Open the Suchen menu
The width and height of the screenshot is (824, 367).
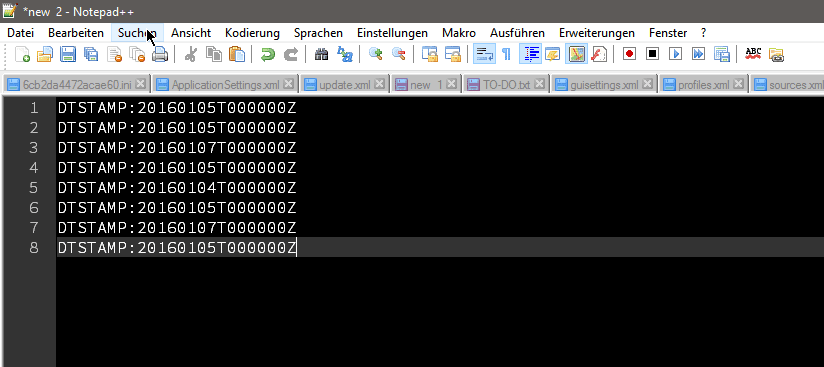point(138,33)
